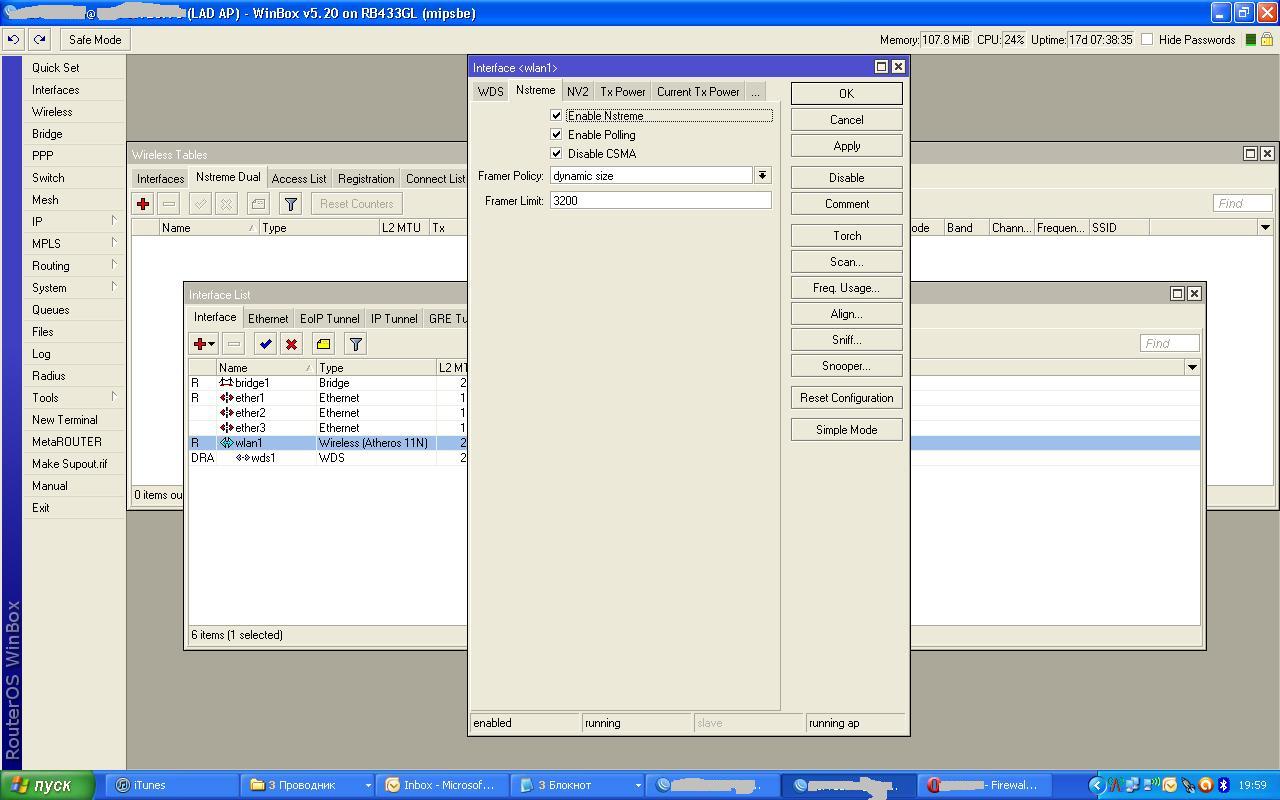Viewport: 1280px width, 800px height.
Task: Click the redo arrow in WinBox toolbar
Action: click(x=39, y=40)
